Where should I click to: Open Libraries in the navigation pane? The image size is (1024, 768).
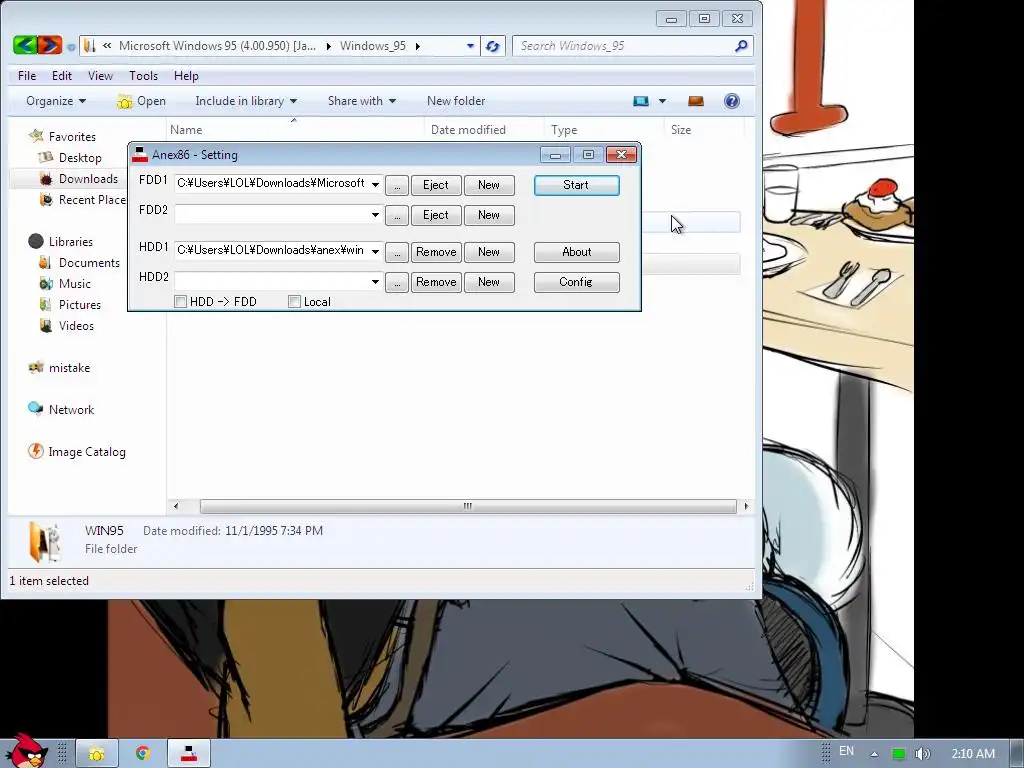pyautogui.click(x=61, y=242)
